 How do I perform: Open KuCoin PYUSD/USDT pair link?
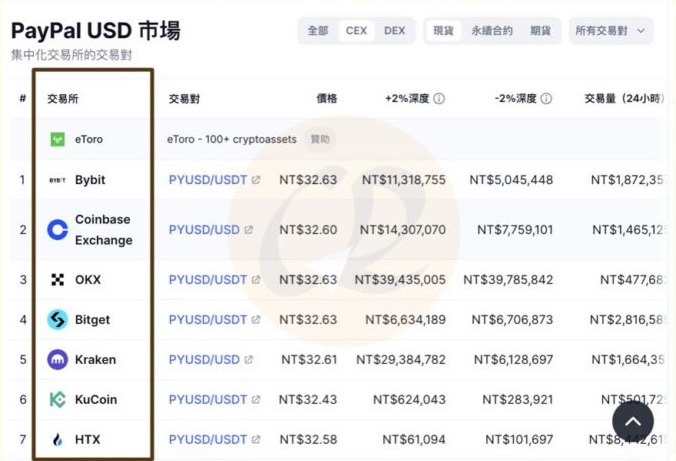[208, 400]
